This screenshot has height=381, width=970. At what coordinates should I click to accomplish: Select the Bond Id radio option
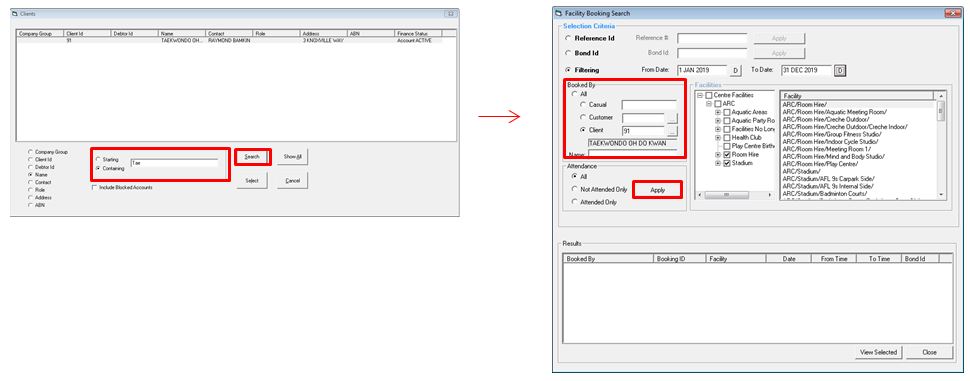click(569, 53)
